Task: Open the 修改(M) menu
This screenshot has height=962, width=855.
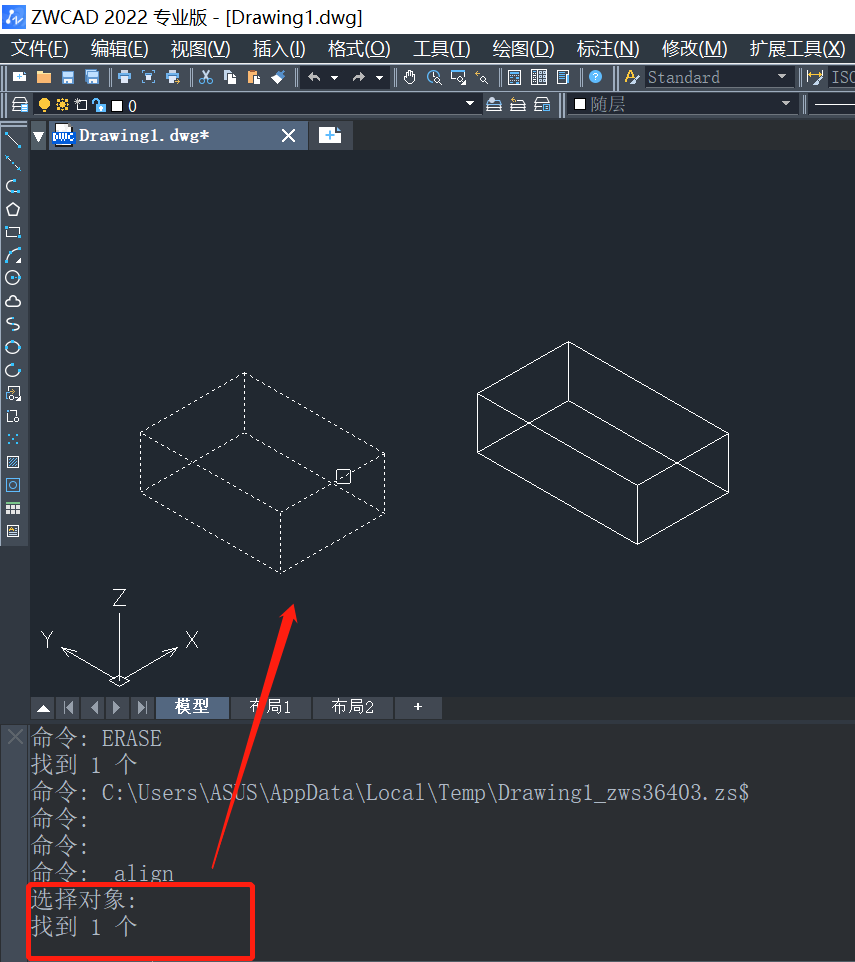Action: [x=694, y=48]
